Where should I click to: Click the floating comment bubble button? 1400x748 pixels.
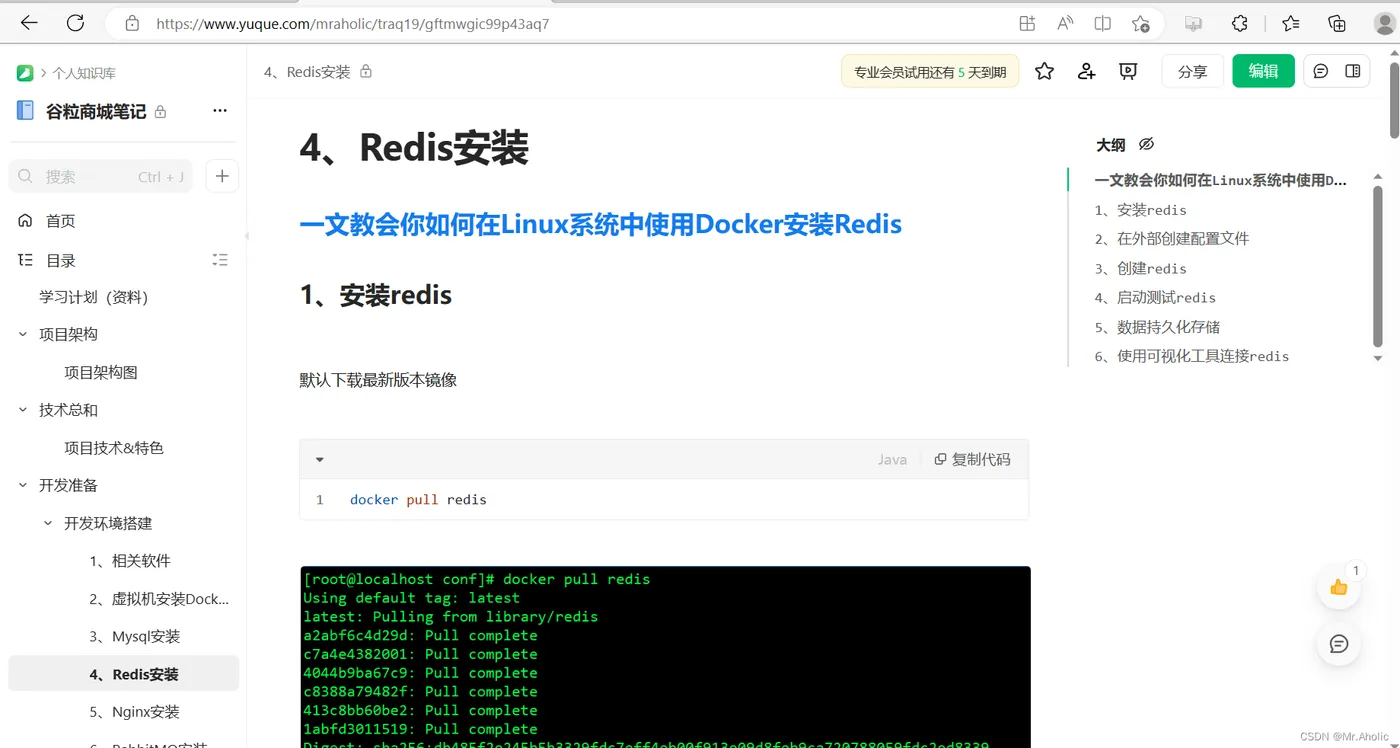click(1339, 644)
